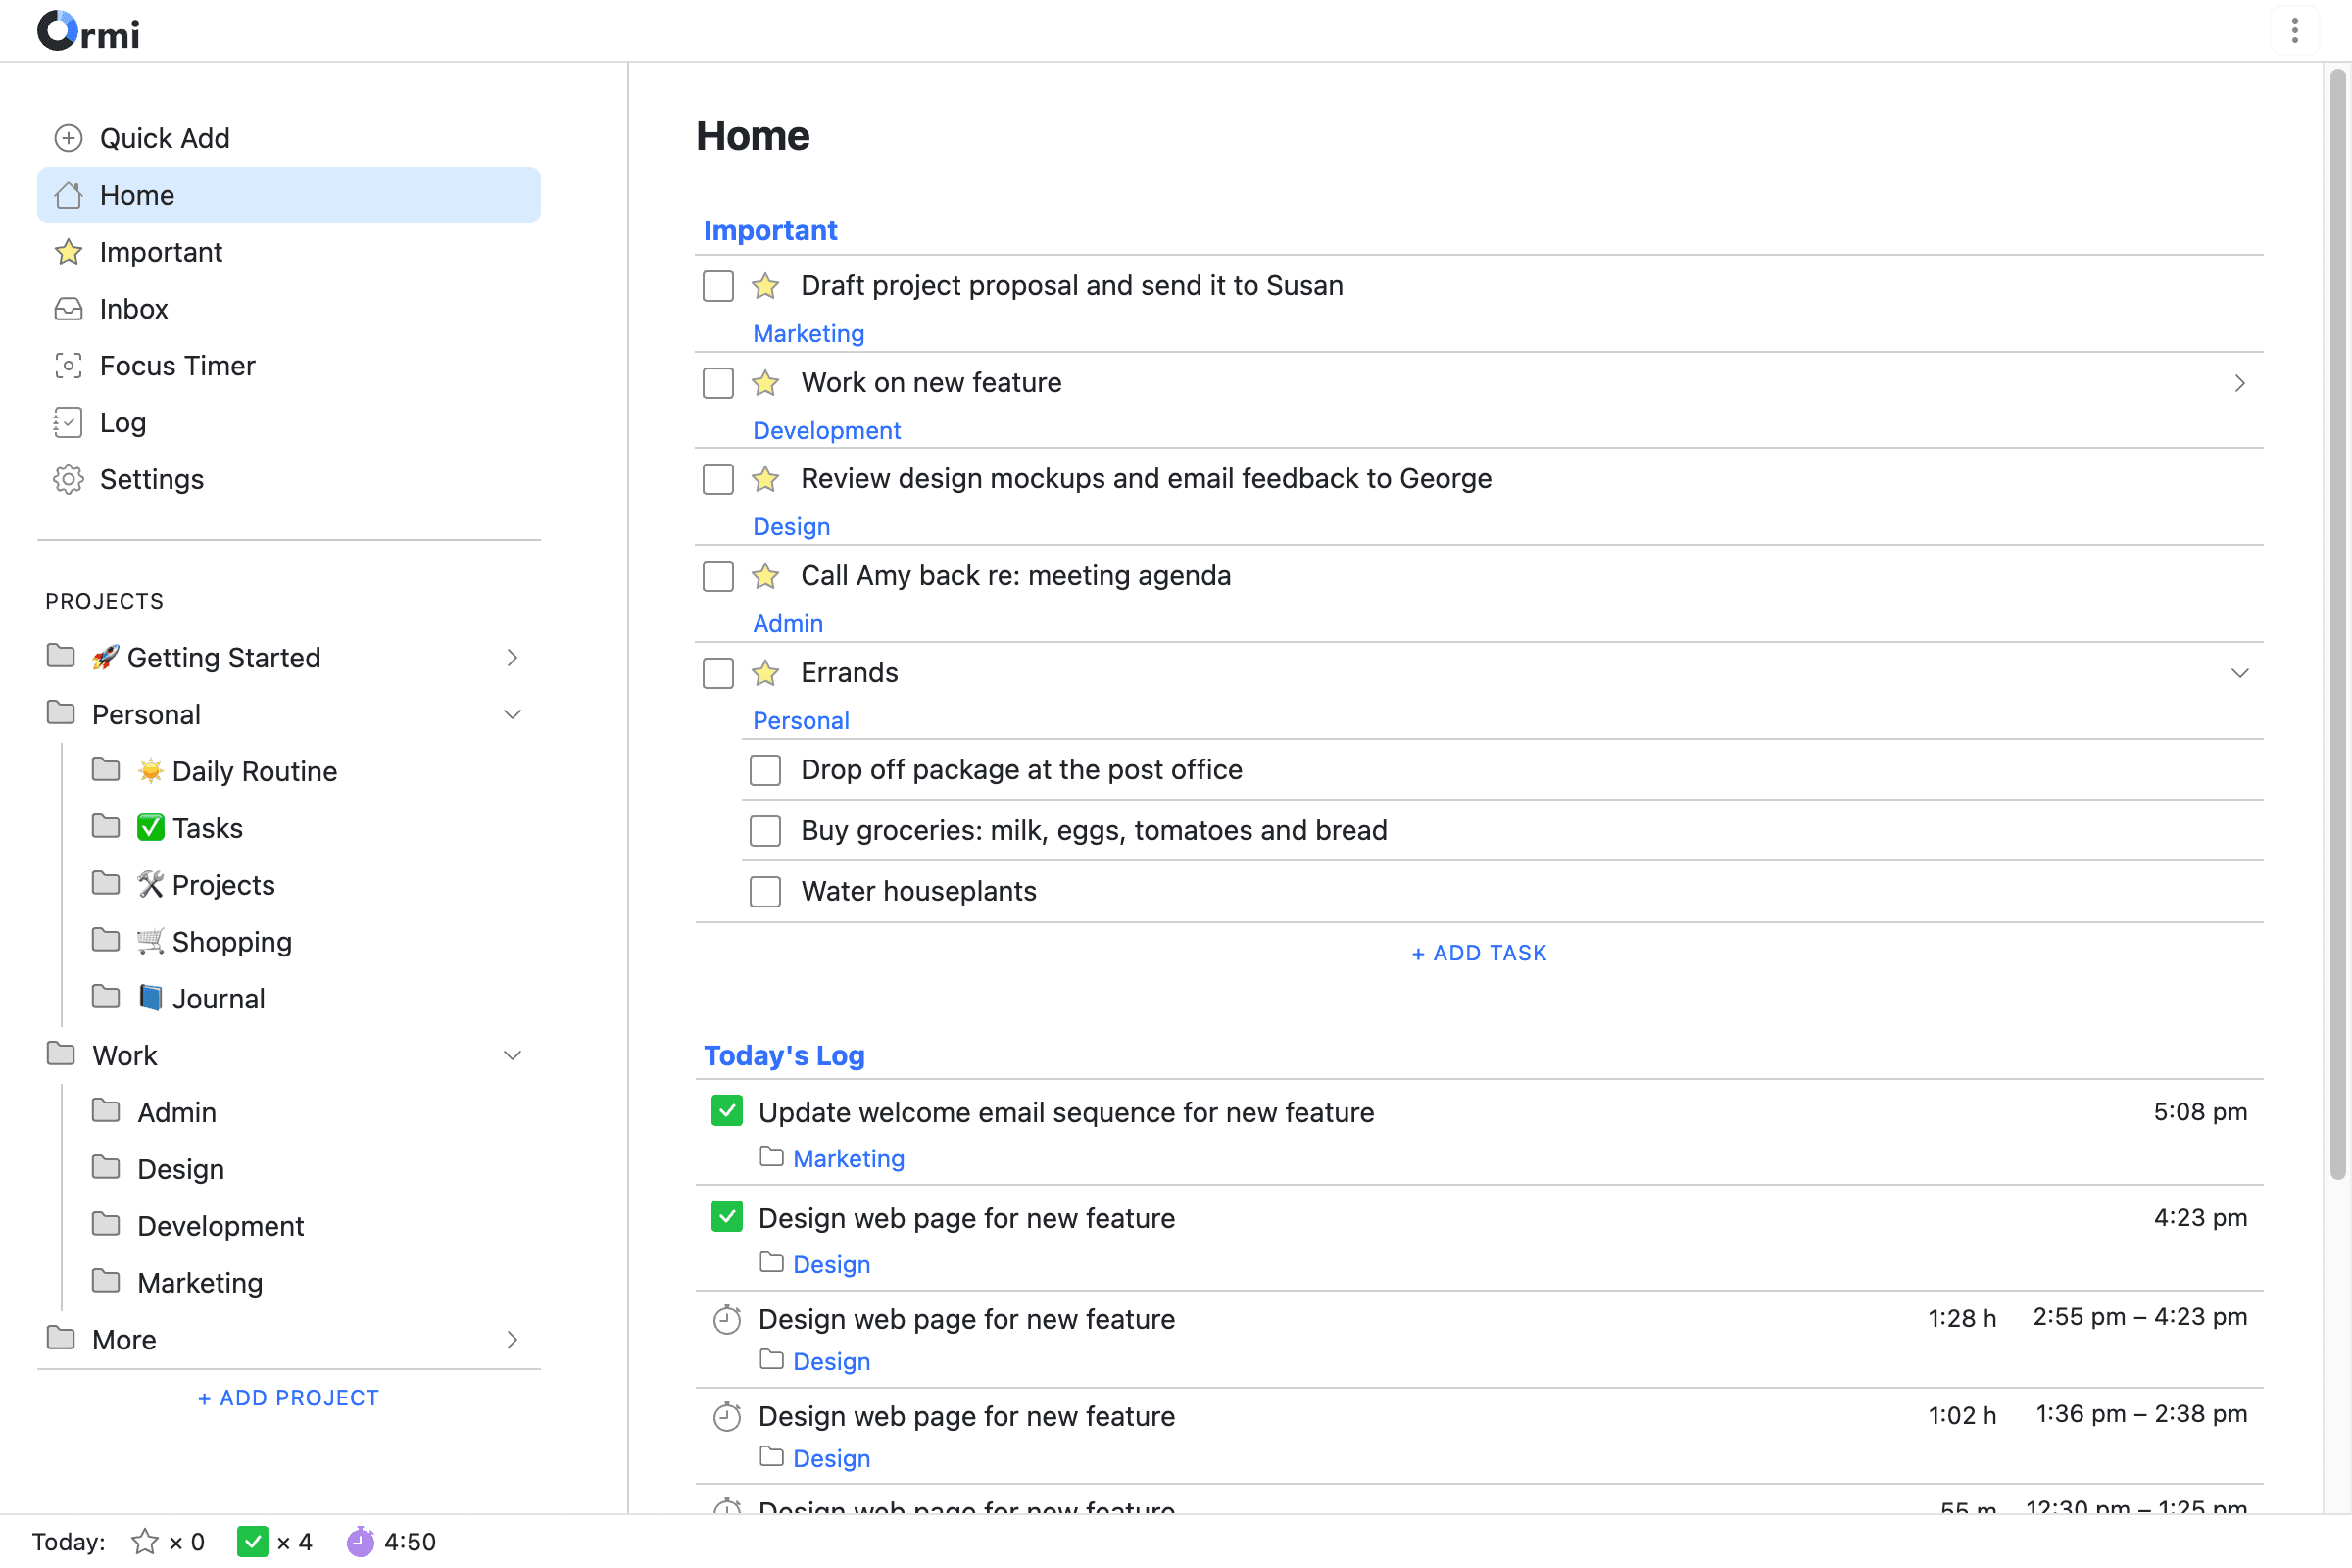This screenshot has width=2352, height=1568.
Task: Open Settings gear icon in sidebar
Action: pos(68,480)
